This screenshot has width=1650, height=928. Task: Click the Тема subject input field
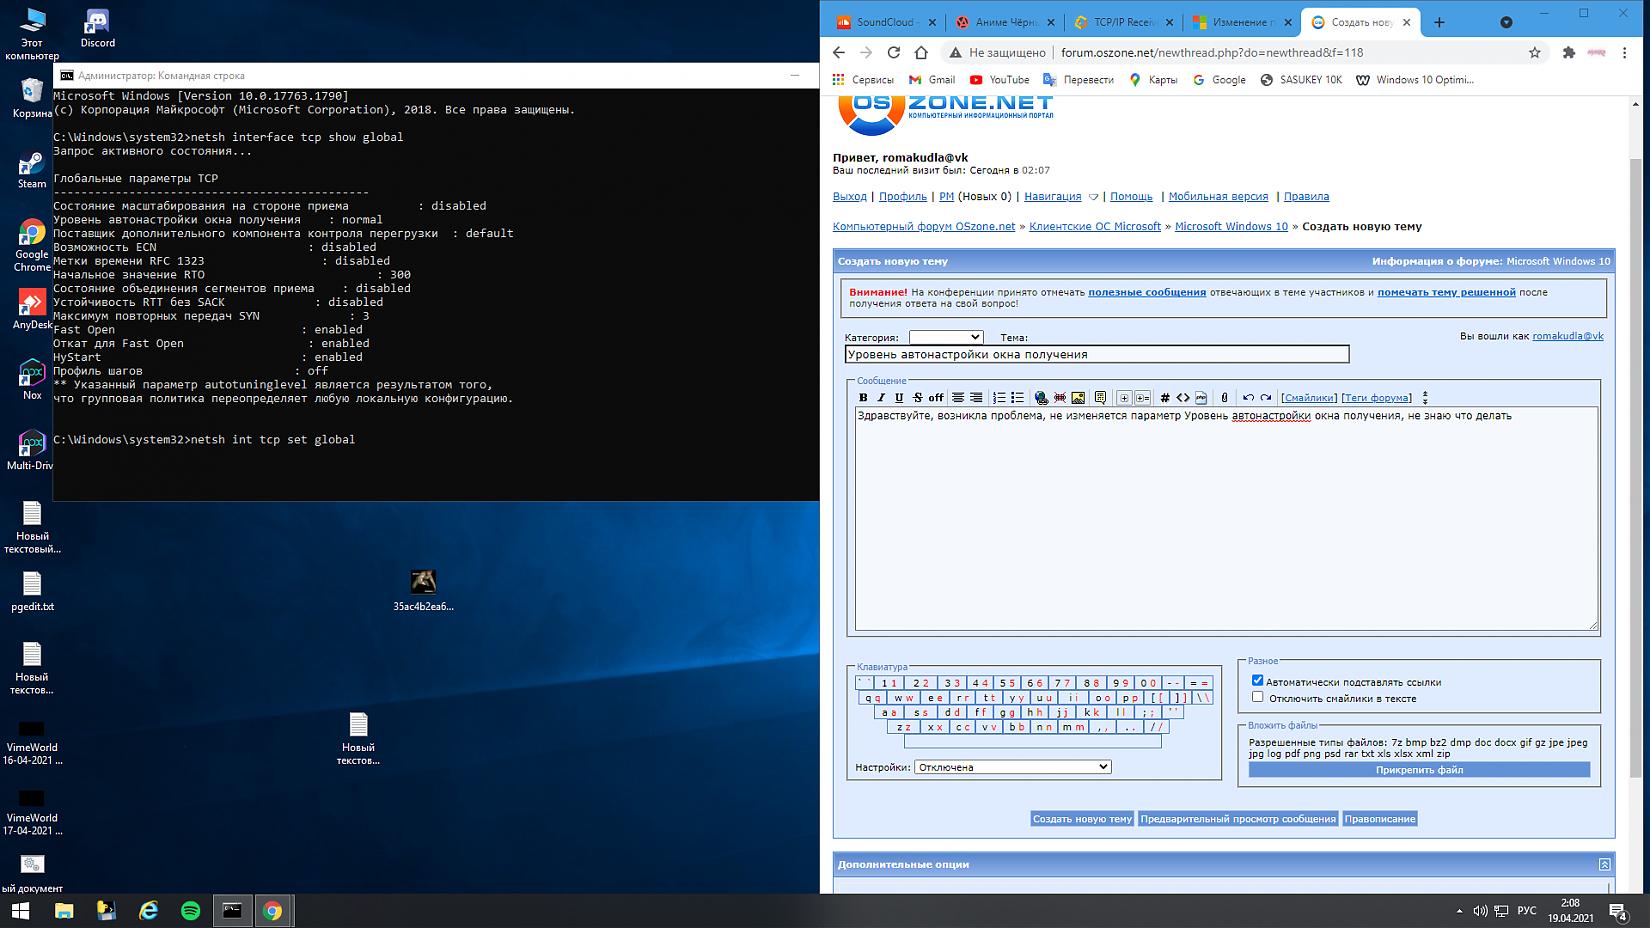(x=1096, y=354)
